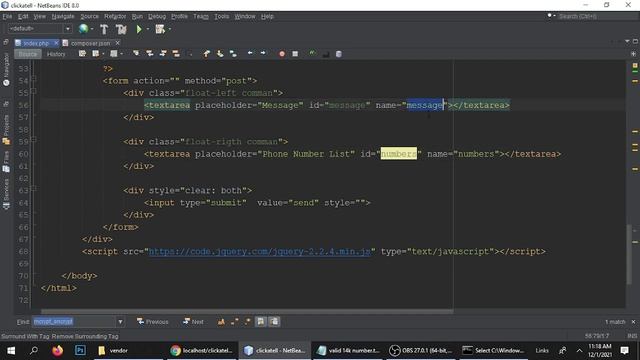640x360 pixels.
Task: Expand the Run Project dropdown arrow
Action: point(147,29)
